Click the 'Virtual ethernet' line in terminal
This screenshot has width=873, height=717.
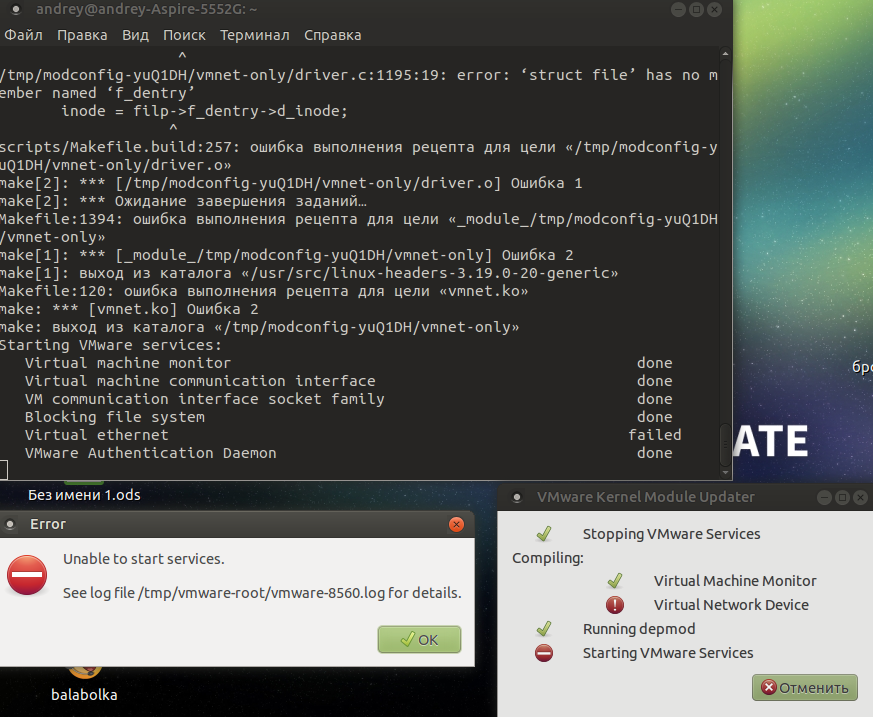(x=96, y=435)
